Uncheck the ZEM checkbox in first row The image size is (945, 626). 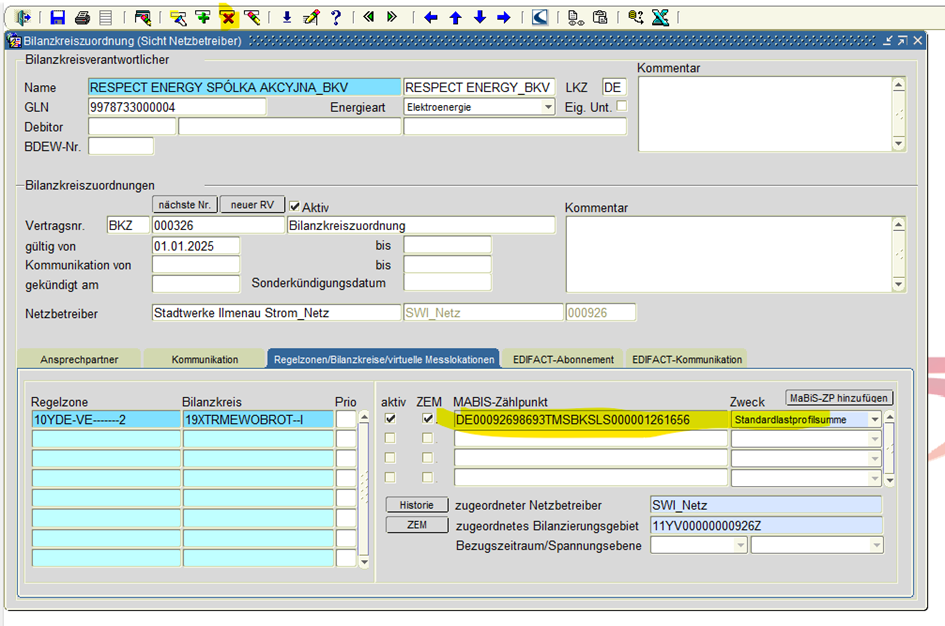(x=428, y=419)
